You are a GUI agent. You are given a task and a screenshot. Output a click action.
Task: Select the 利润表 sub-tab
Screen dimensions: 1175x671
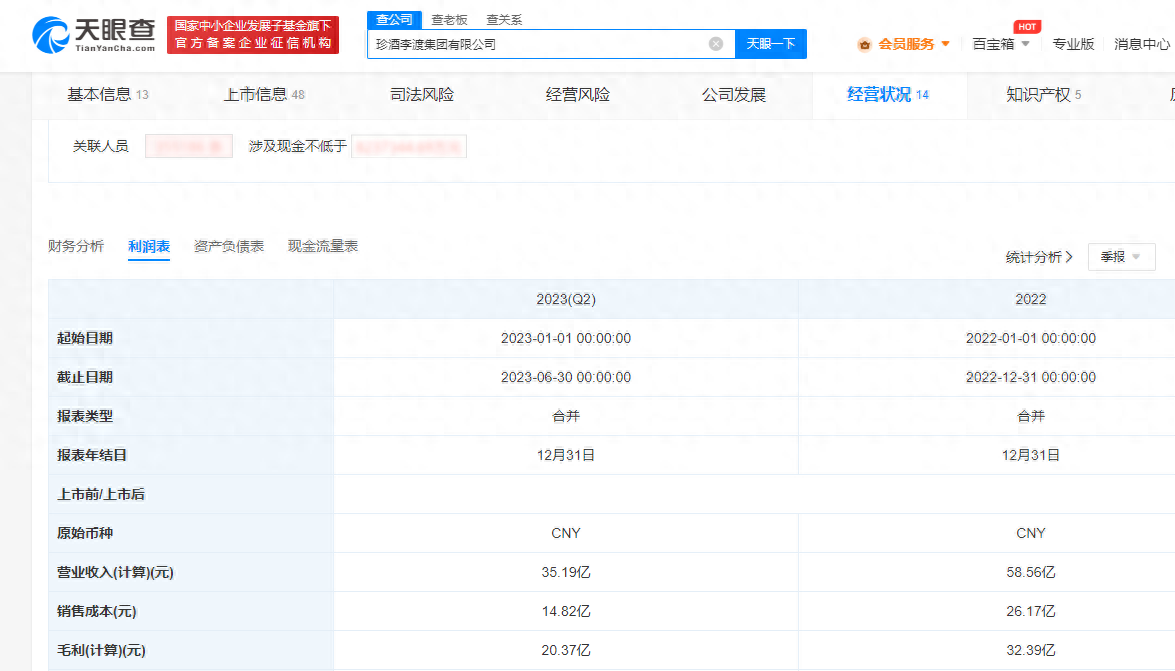(x=149, y=246)
